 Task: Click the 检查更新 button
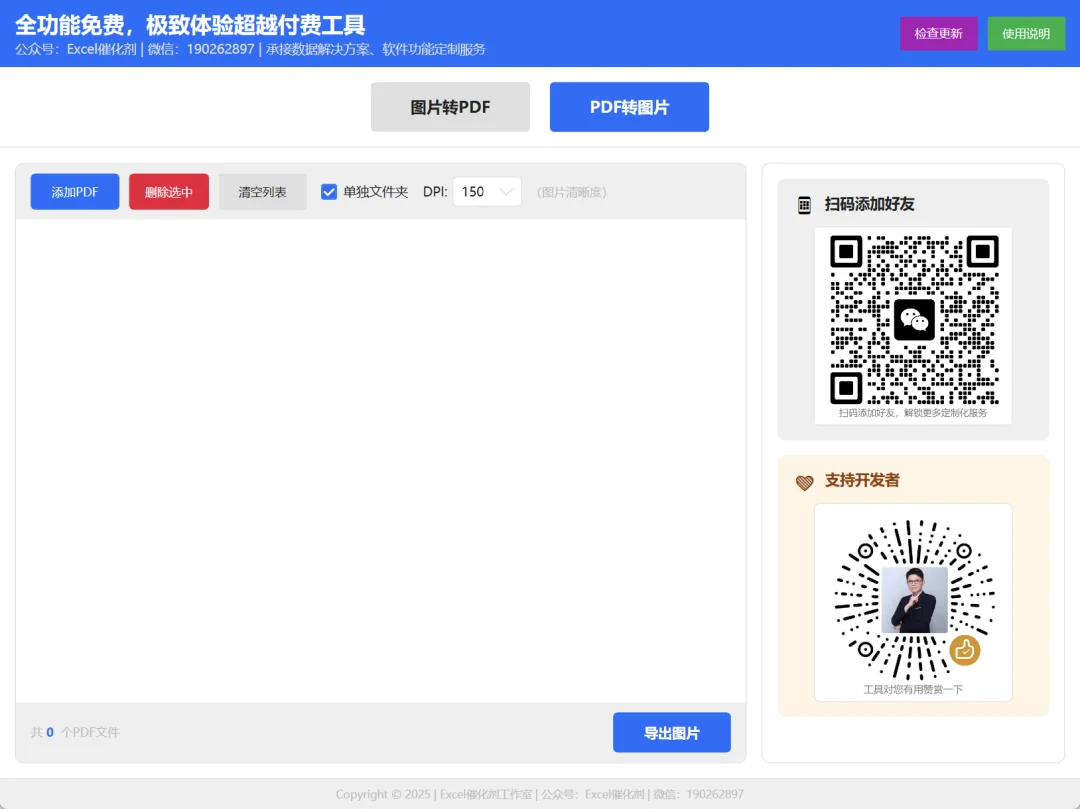click(x=938, y=34)
